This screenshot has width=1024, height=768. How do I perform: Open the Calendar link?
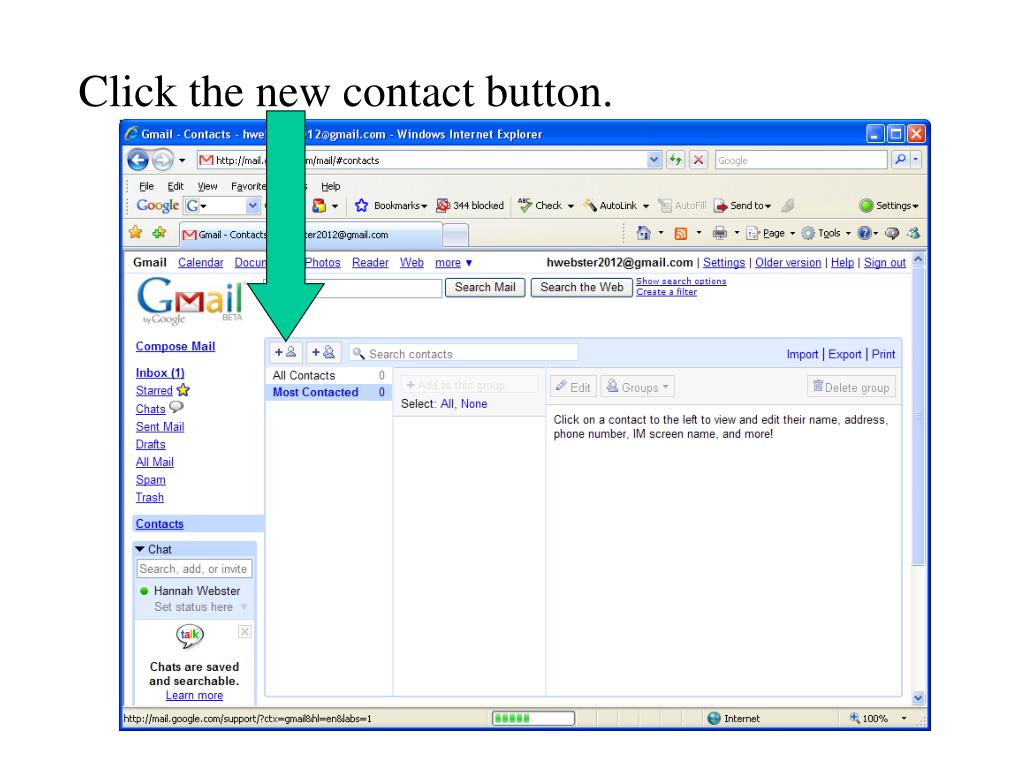point(200,262)
